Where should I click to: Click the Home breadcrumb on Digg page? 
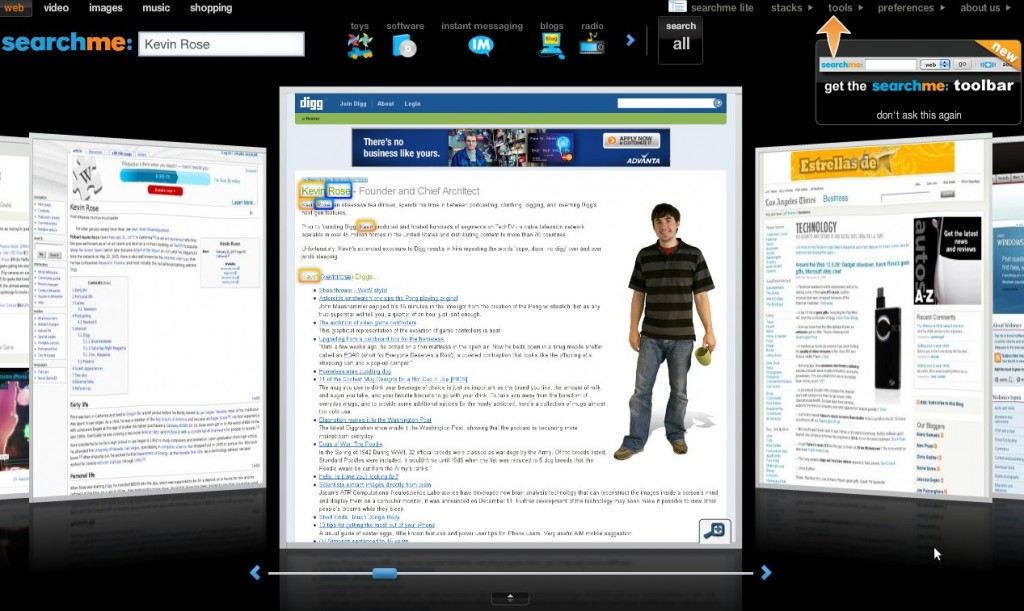click(311, 119)
